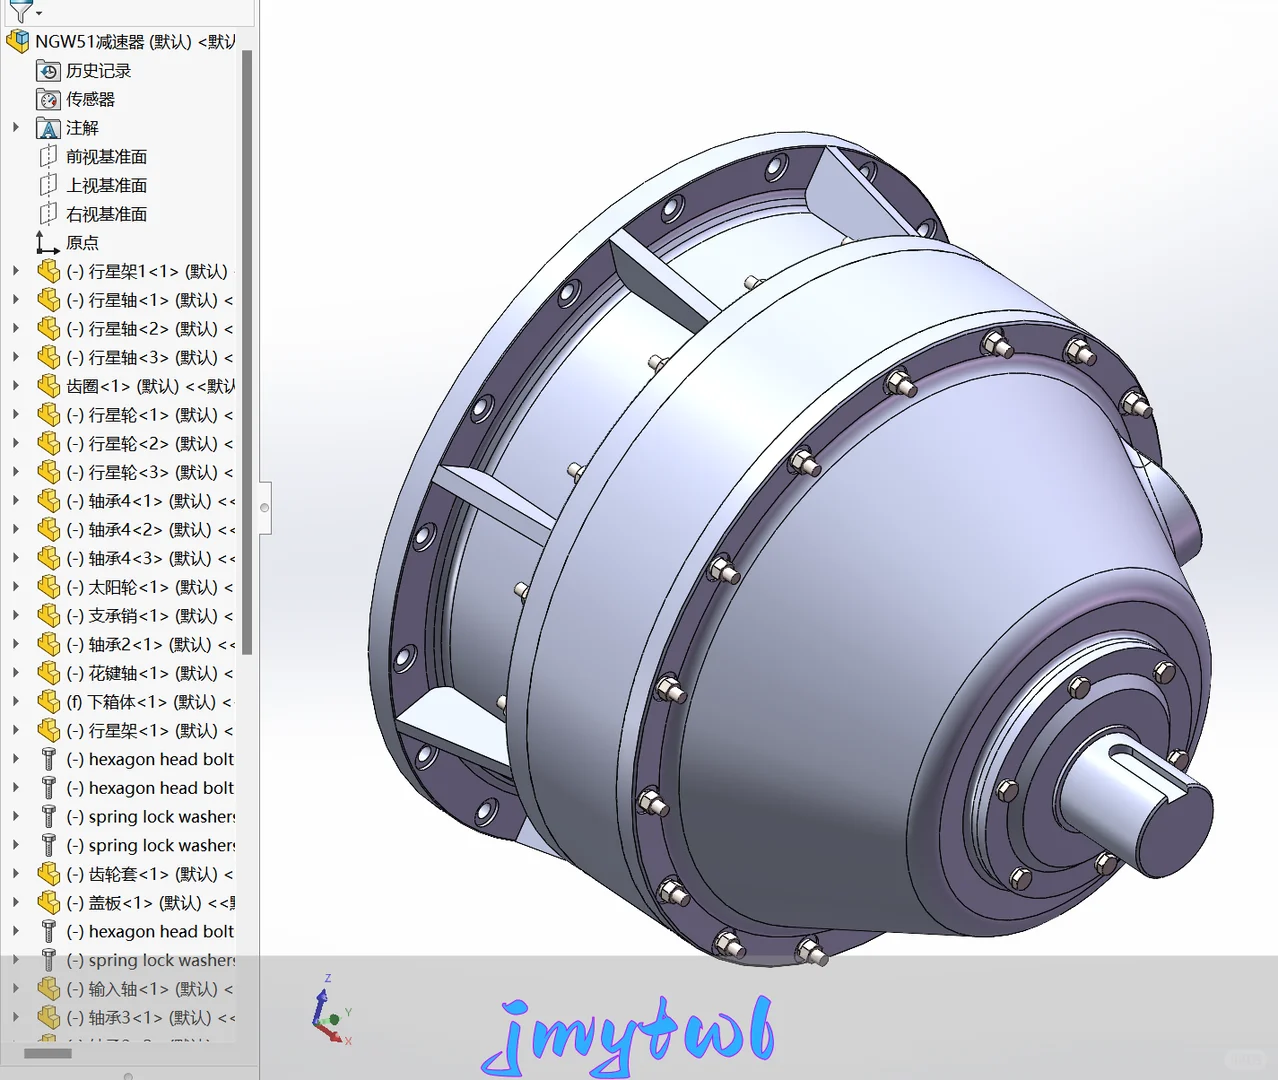Click the 原点 origin icon
Viewport: 1278px width, 1080px height.
coord(47,243)
